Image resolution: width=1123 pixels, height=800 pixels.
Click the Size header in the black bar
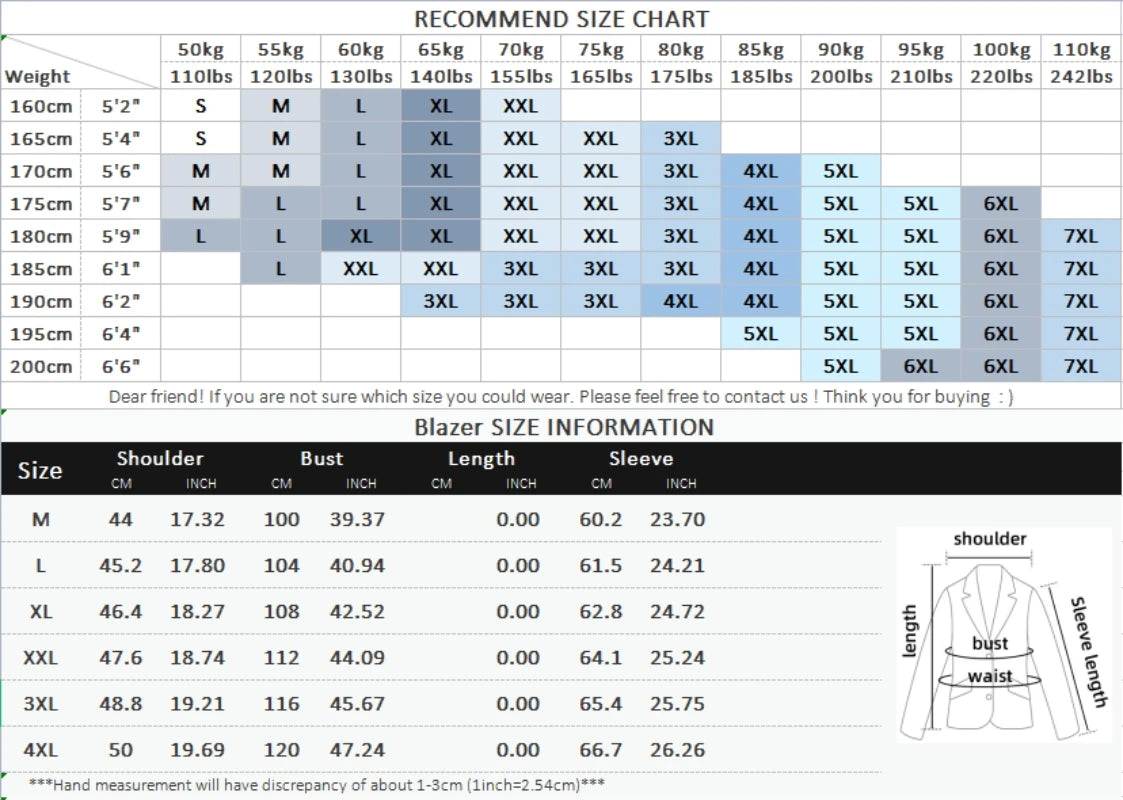(40, 470)
